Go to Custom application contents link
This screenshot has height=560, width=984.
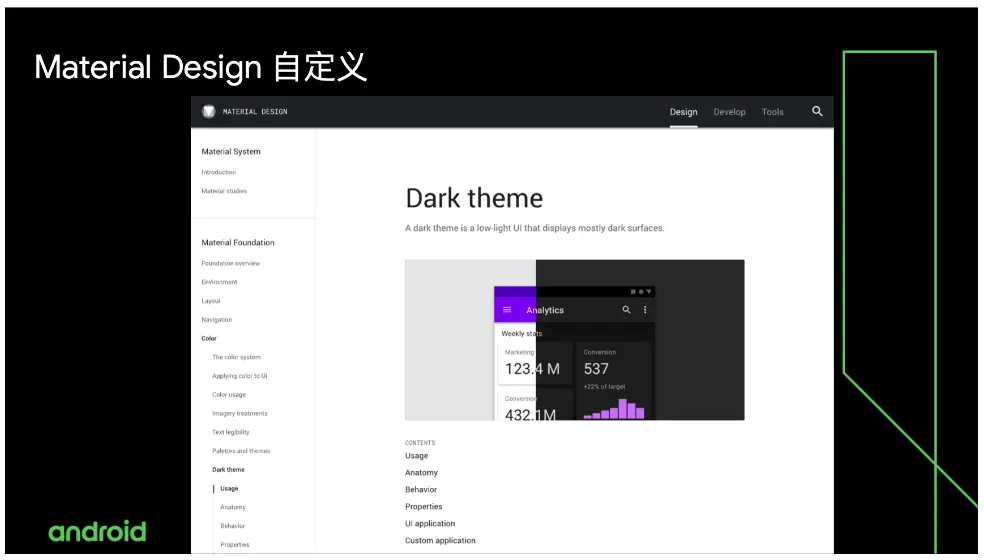coord(440,541)
